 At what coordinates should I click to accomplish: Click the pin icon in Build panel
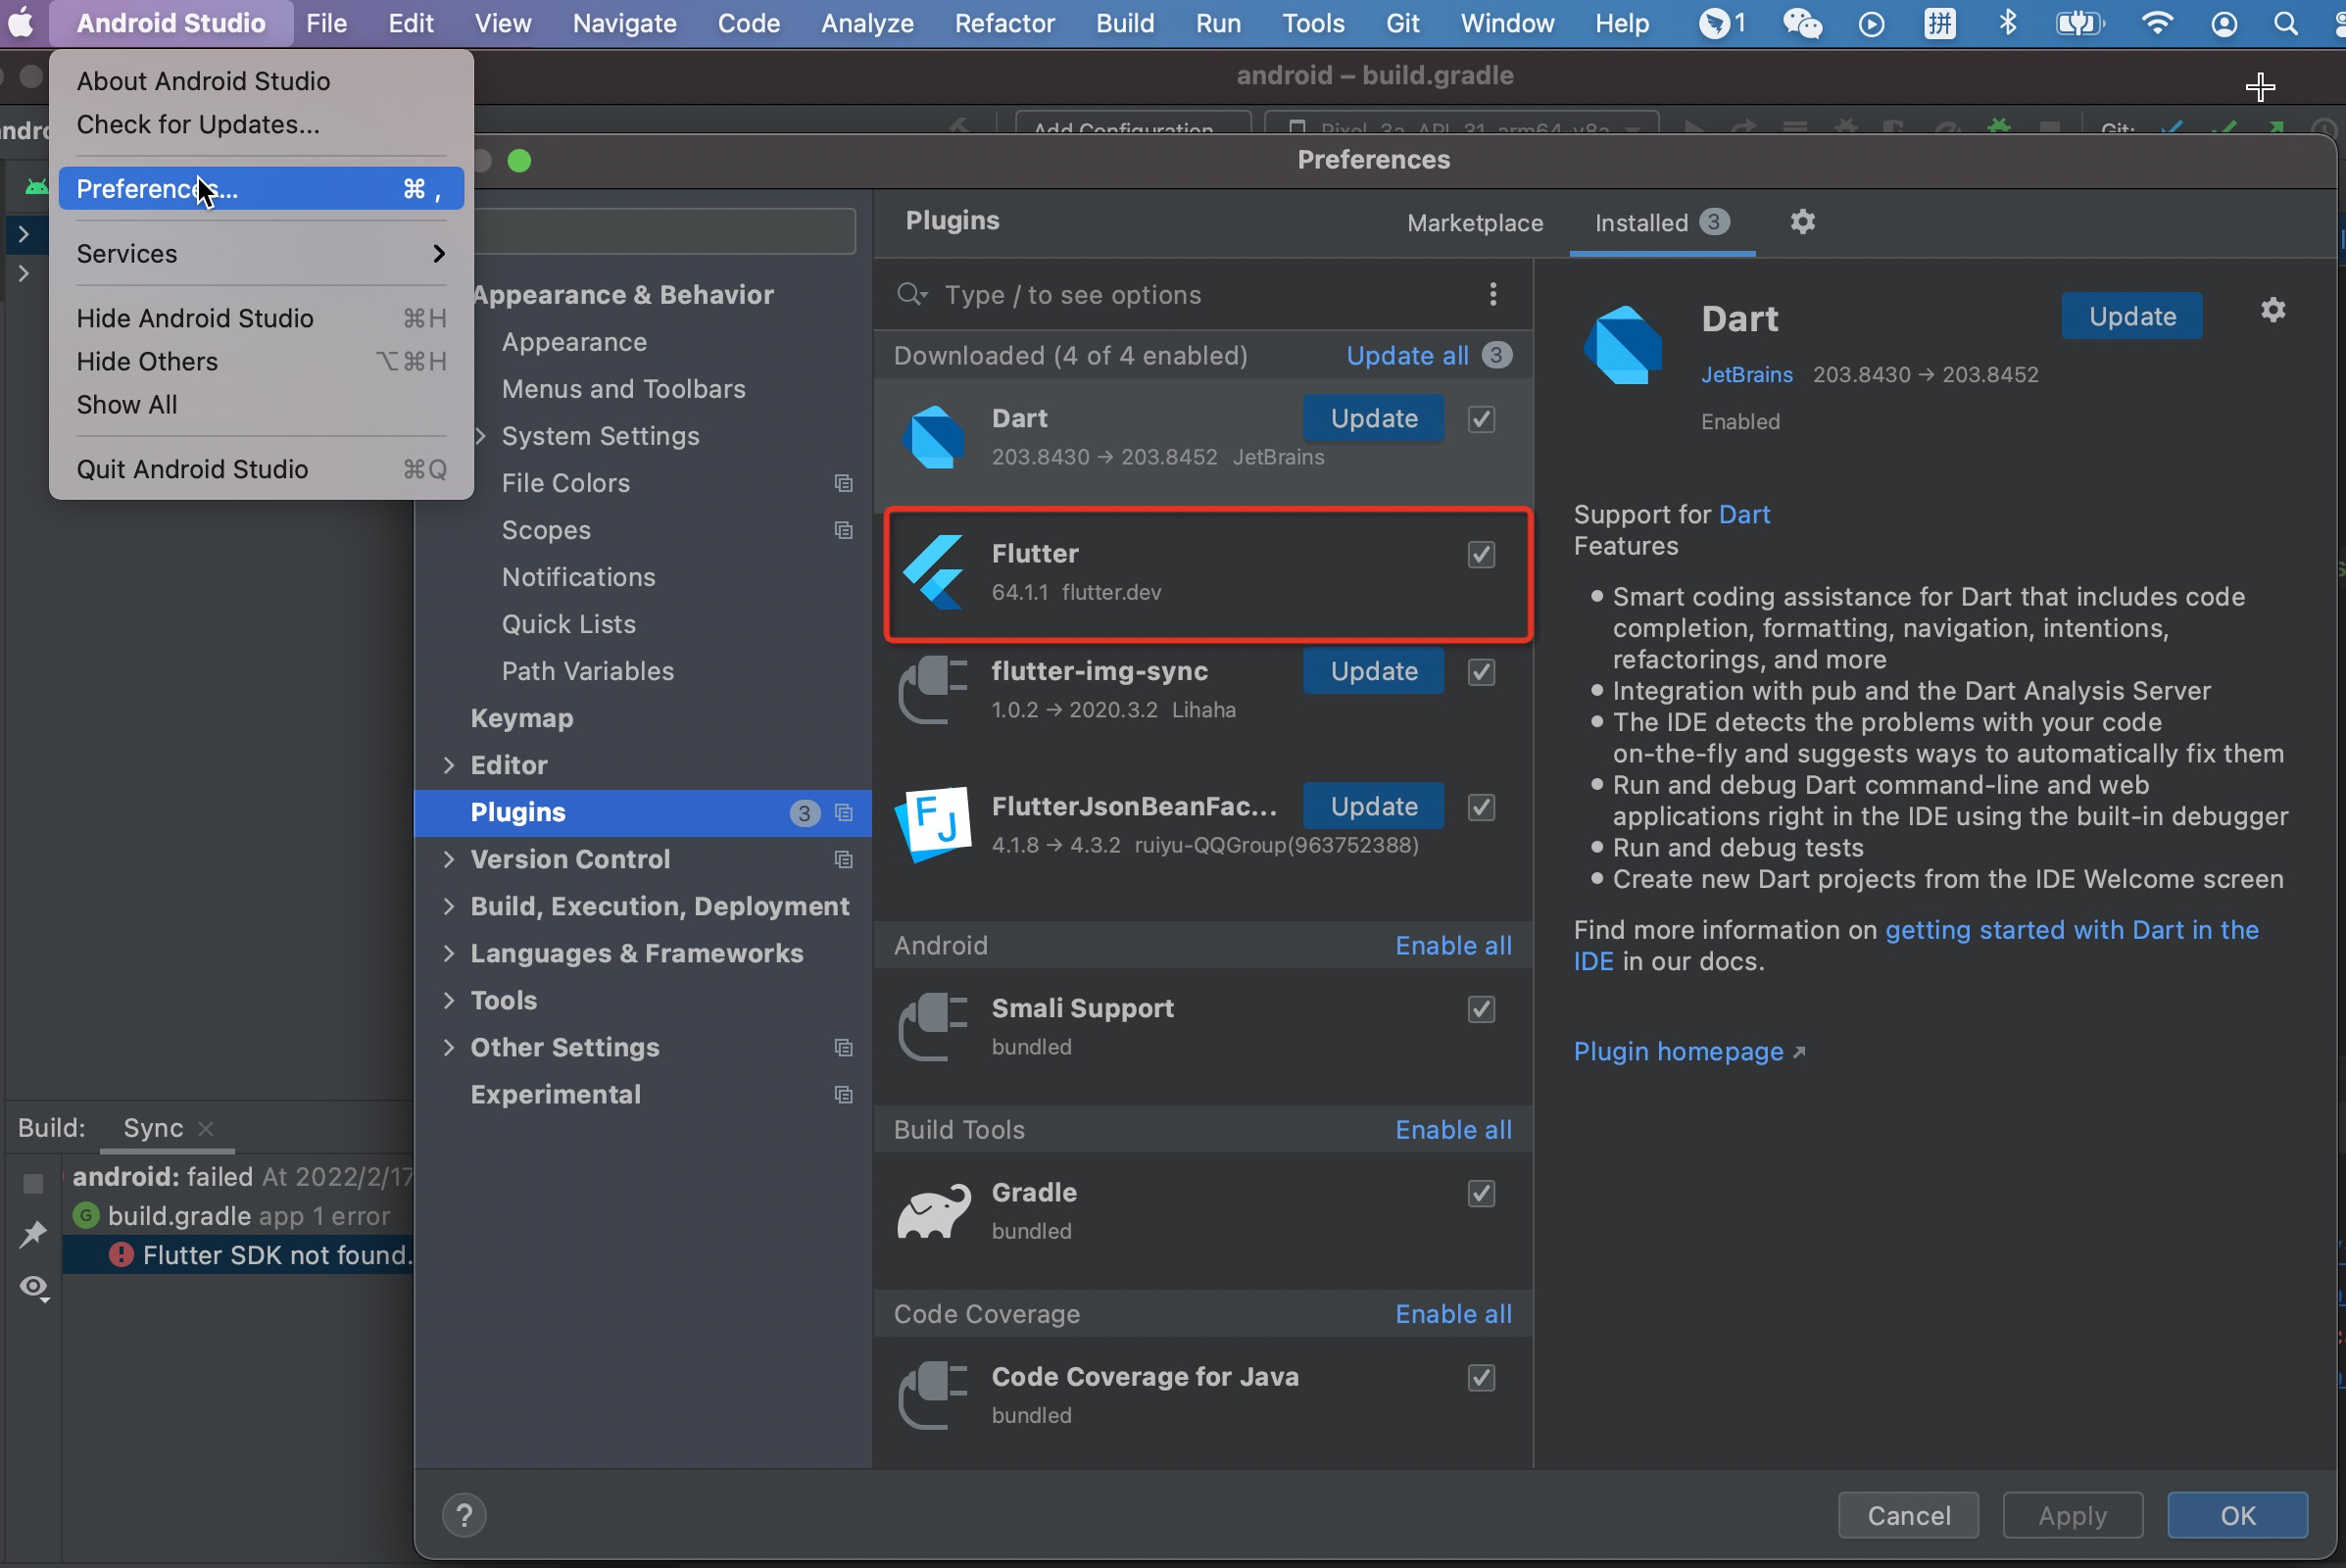coord(34,1234)
